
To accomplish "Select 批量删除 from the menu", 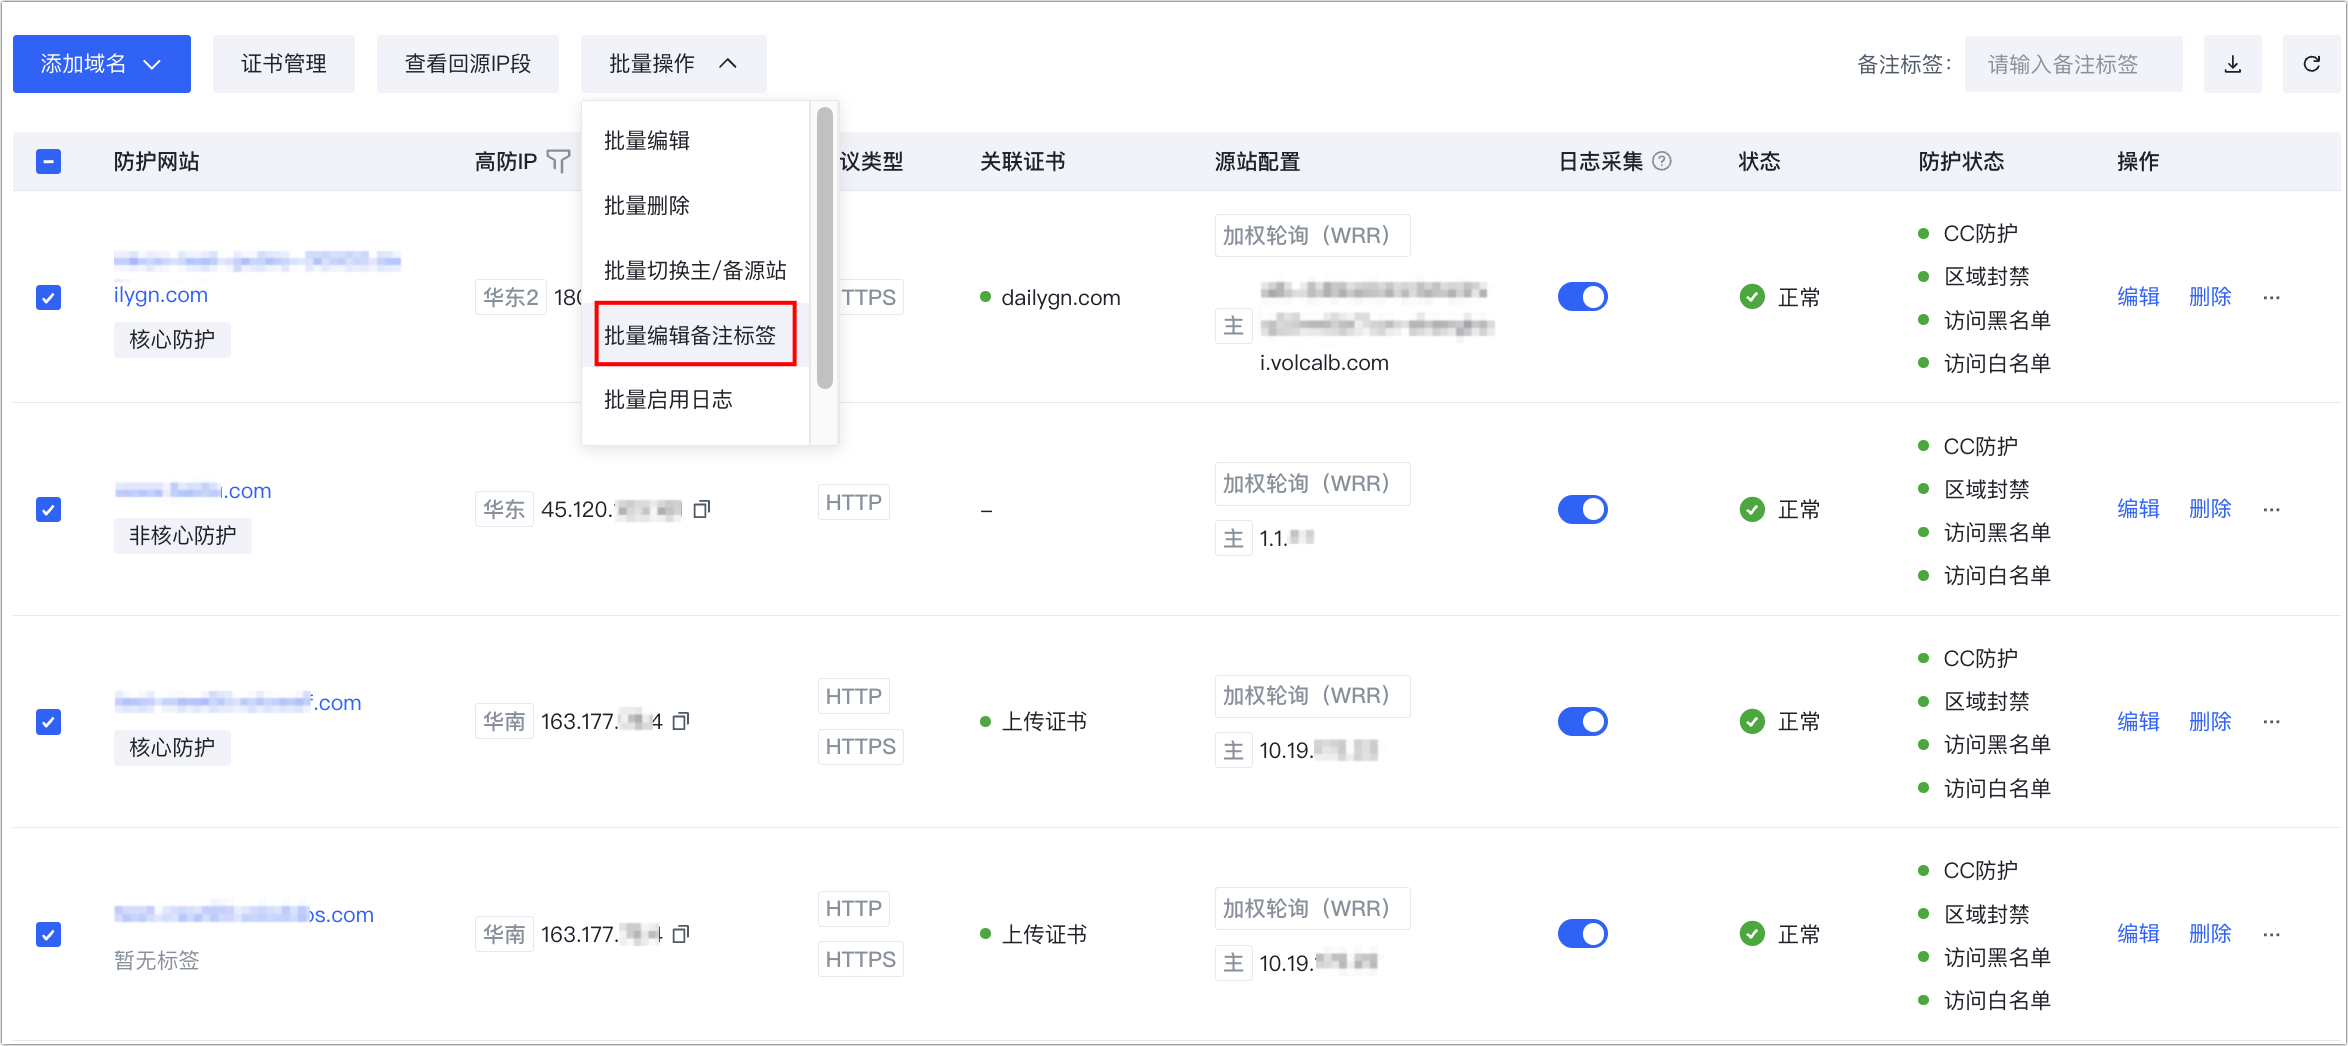I will pyautogui.click(x=696, y=206).
